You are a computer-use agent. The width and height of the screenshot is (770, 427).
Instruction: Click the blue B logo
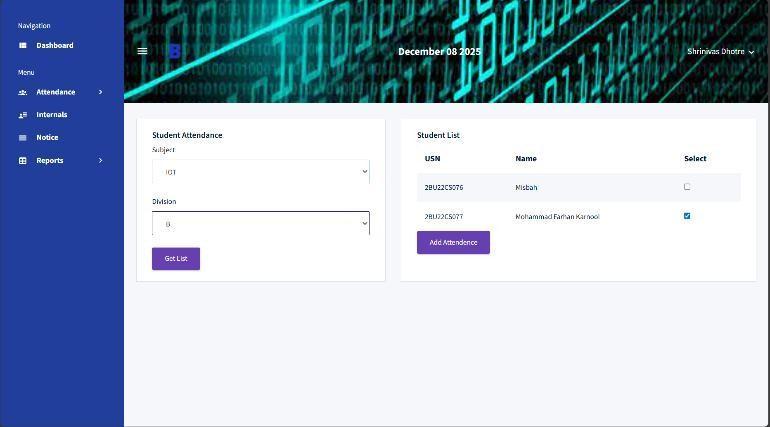click(175, 51)
